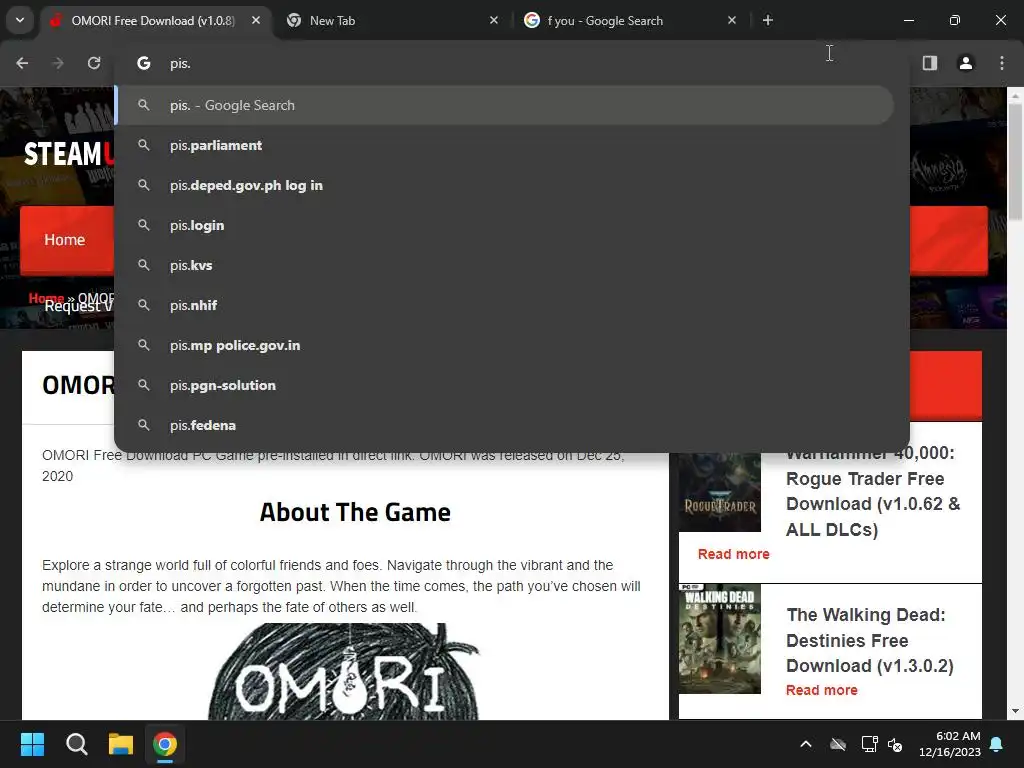Open a new tab with plus button

tap(768, 21)
